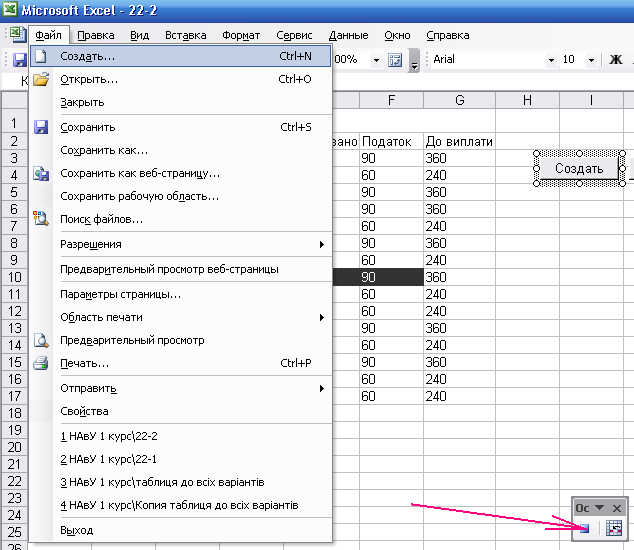This screenshot has width=634, height=550.
Task: Click cell 240 in row 17
Action: tap(459, 396)
